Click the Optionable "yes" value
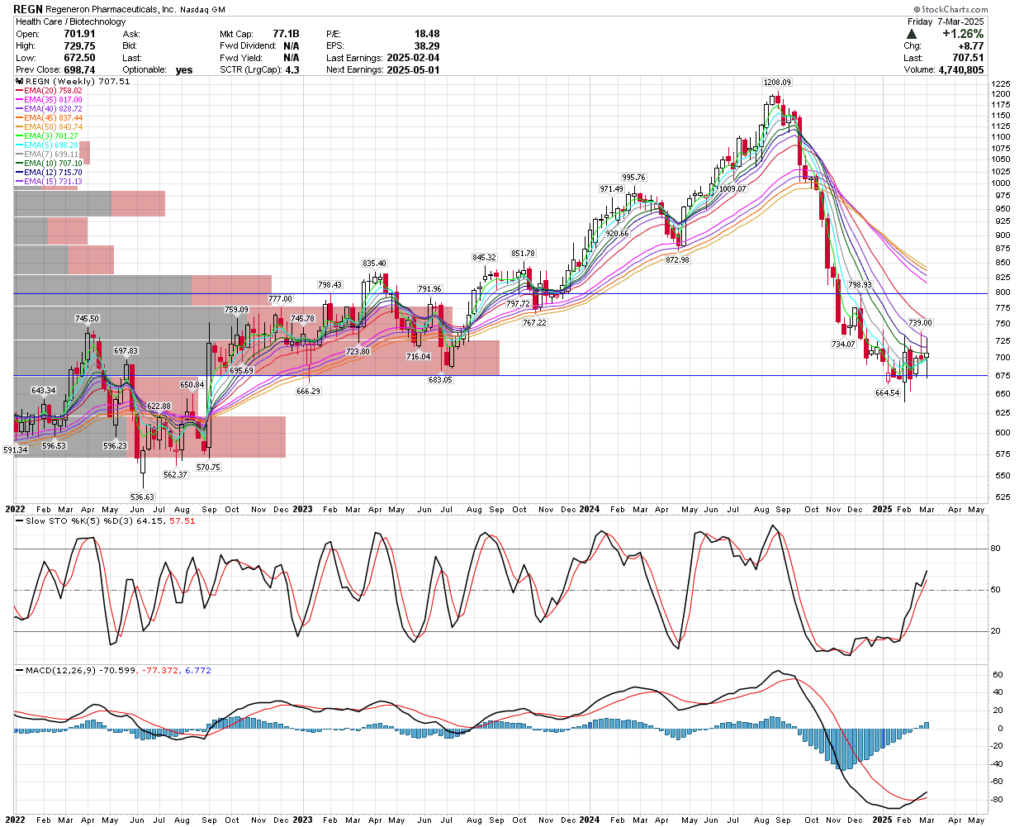 point(181,69)
